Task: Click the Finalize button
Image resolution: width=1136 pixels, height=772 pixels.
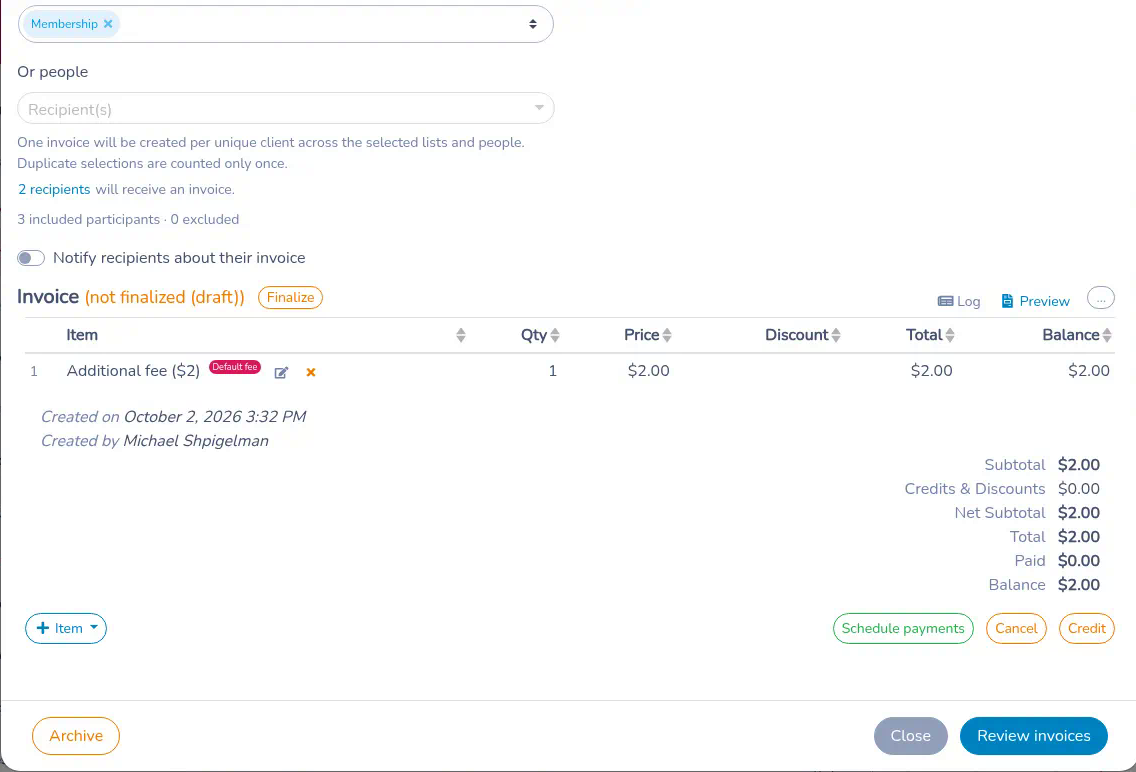Action: (291, 298)
